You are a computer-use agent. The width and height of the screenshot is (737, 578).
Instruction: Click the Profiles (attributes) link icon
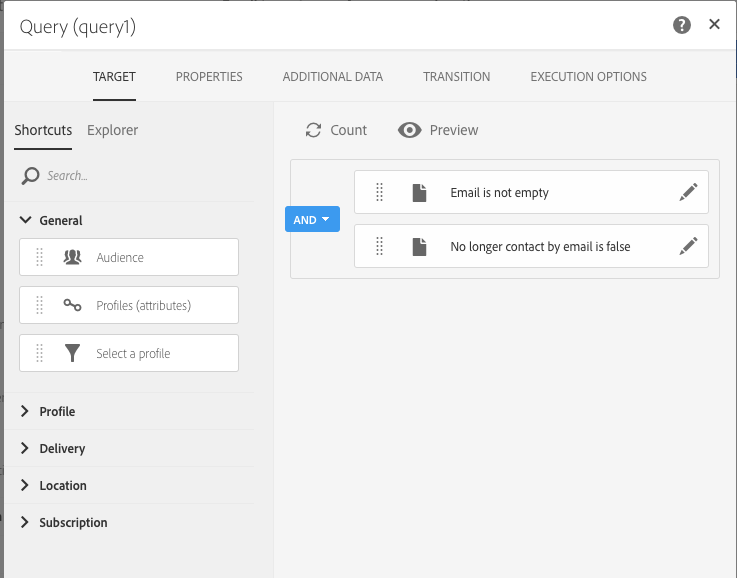(x=72, y=305)
